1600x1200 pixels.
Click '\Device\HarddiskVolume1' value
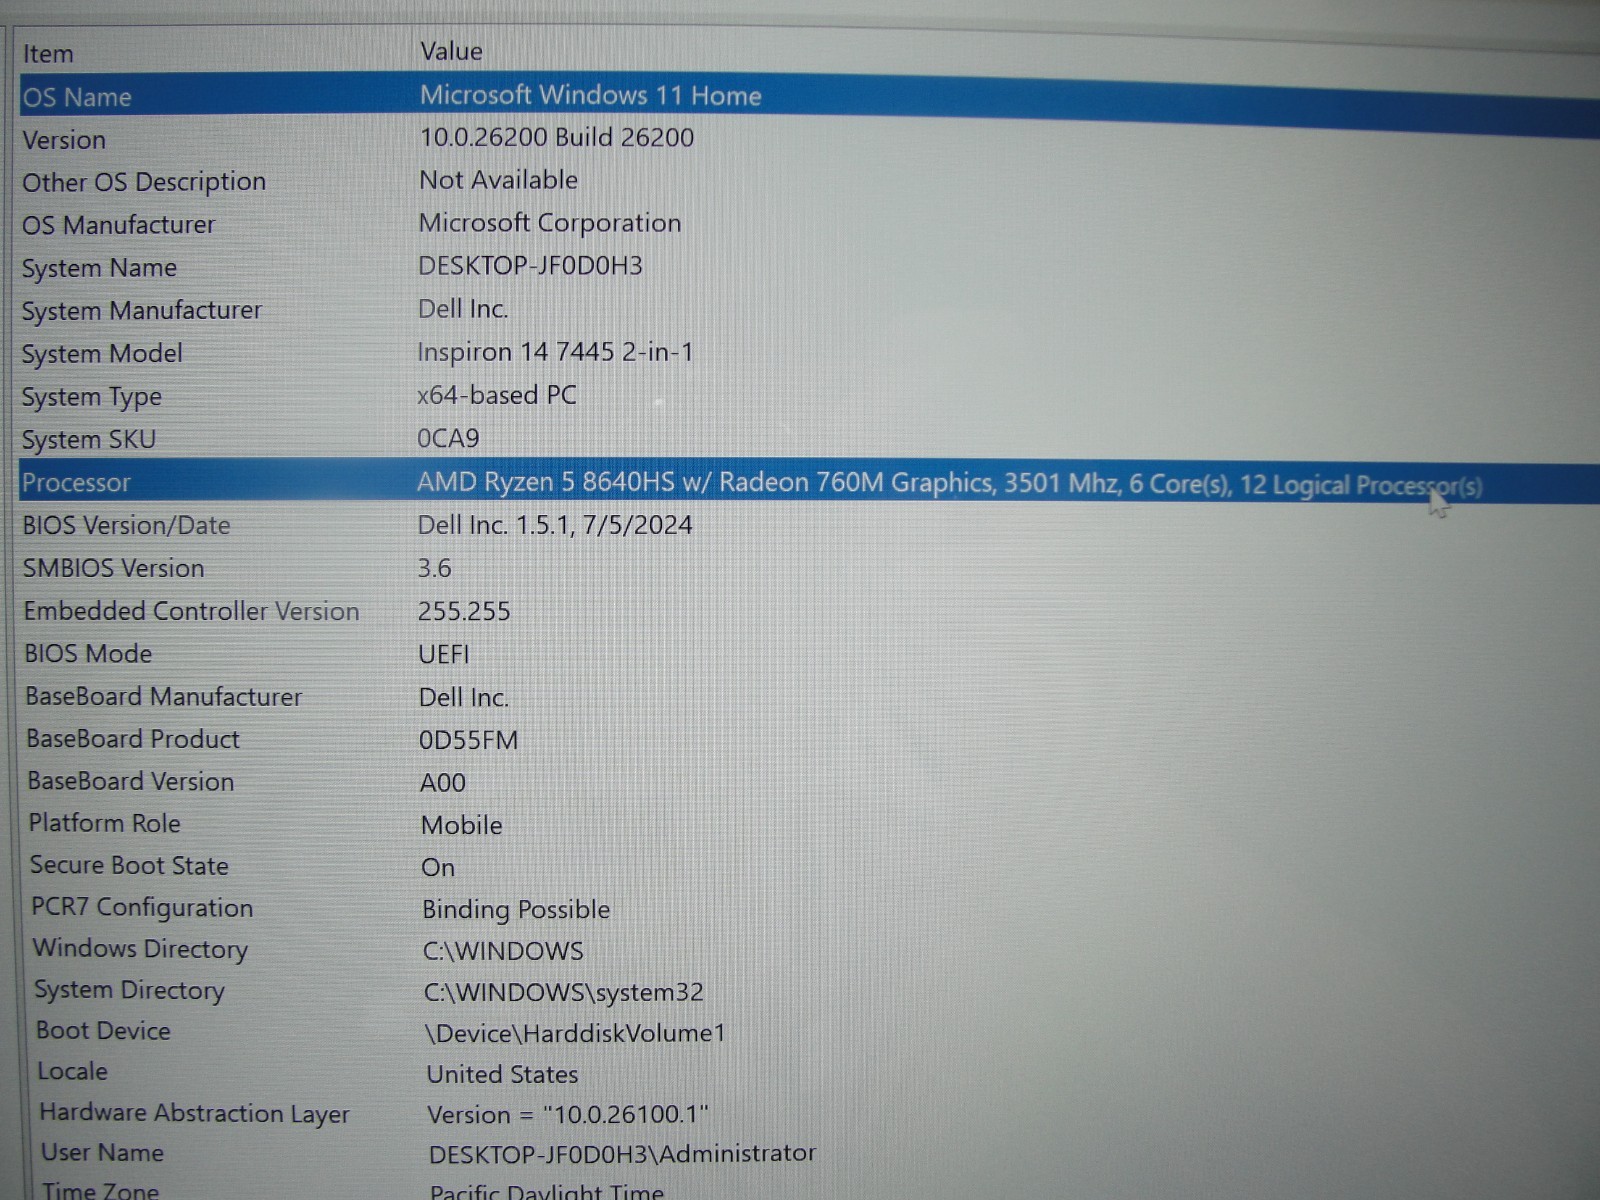(x=575, y=1033)
